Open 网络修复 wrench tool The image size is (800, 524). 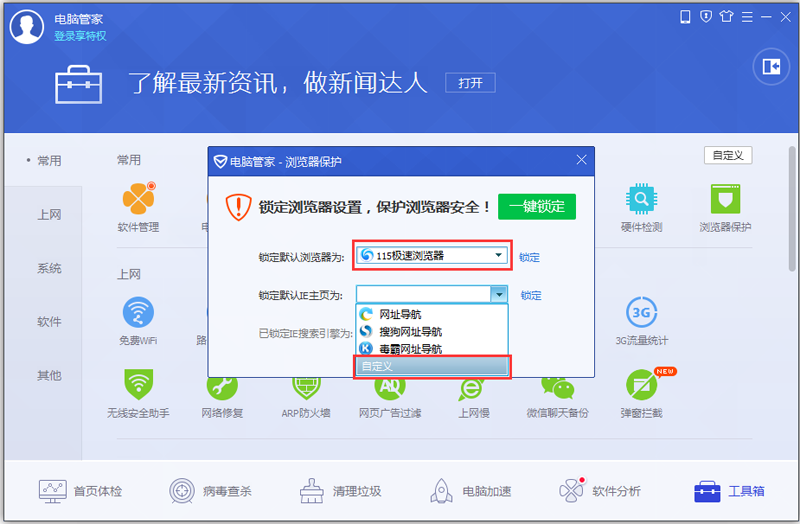(x=222, y=388)
